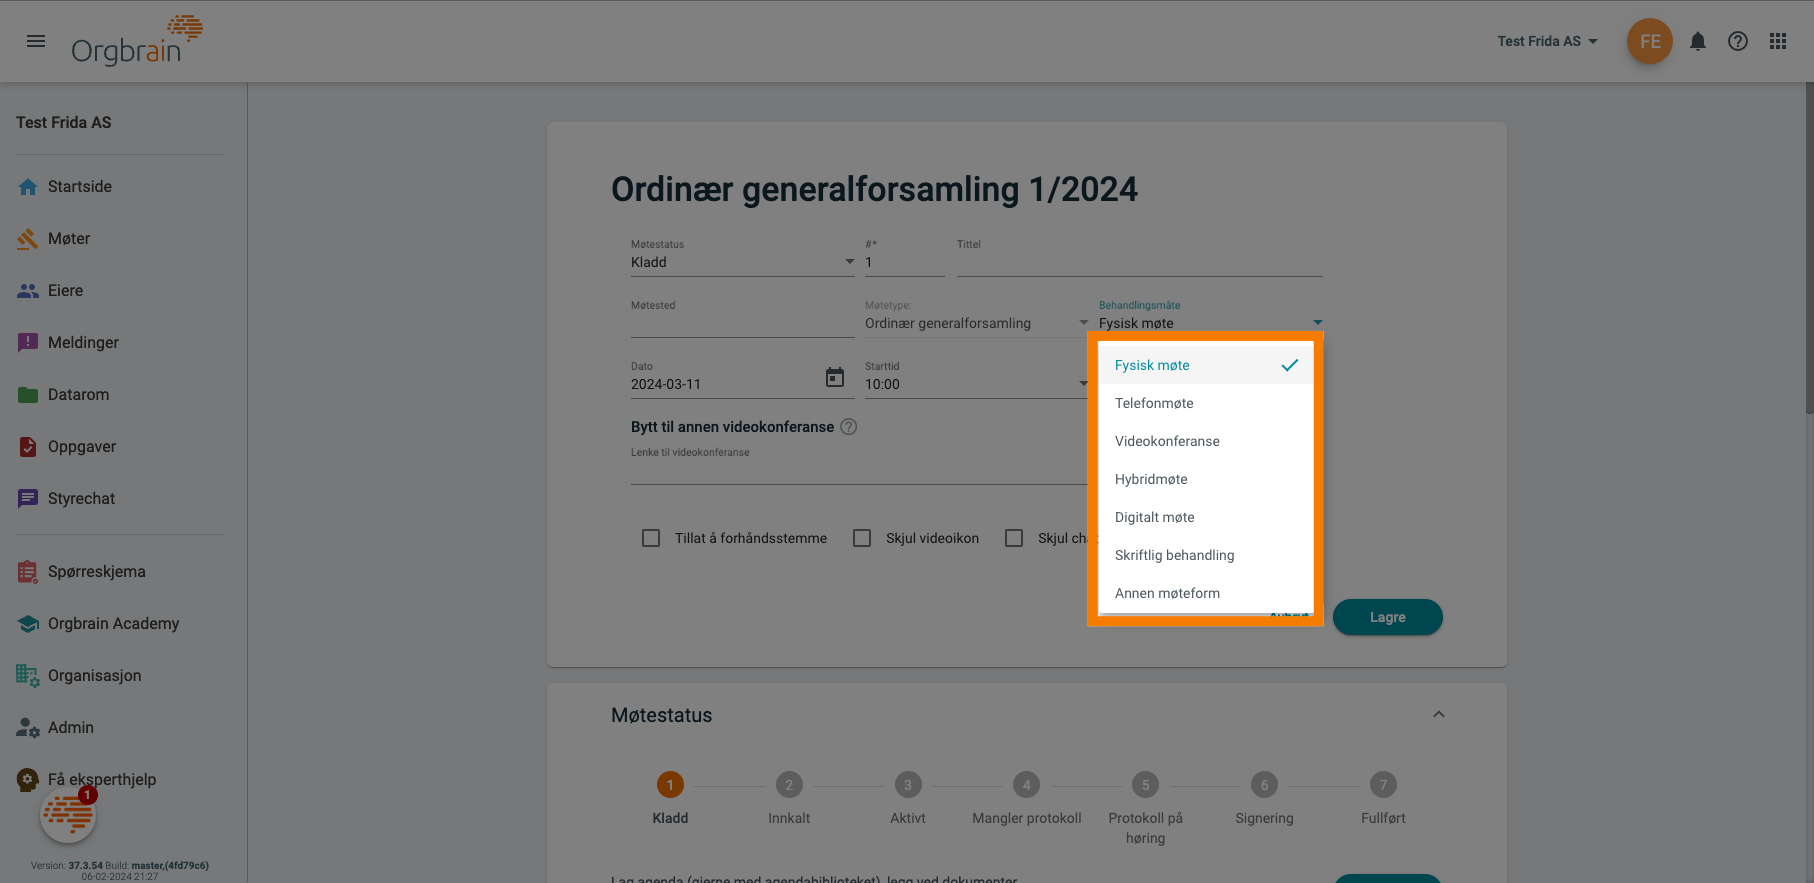Tick the Skjul chat checkbox

1014,538
